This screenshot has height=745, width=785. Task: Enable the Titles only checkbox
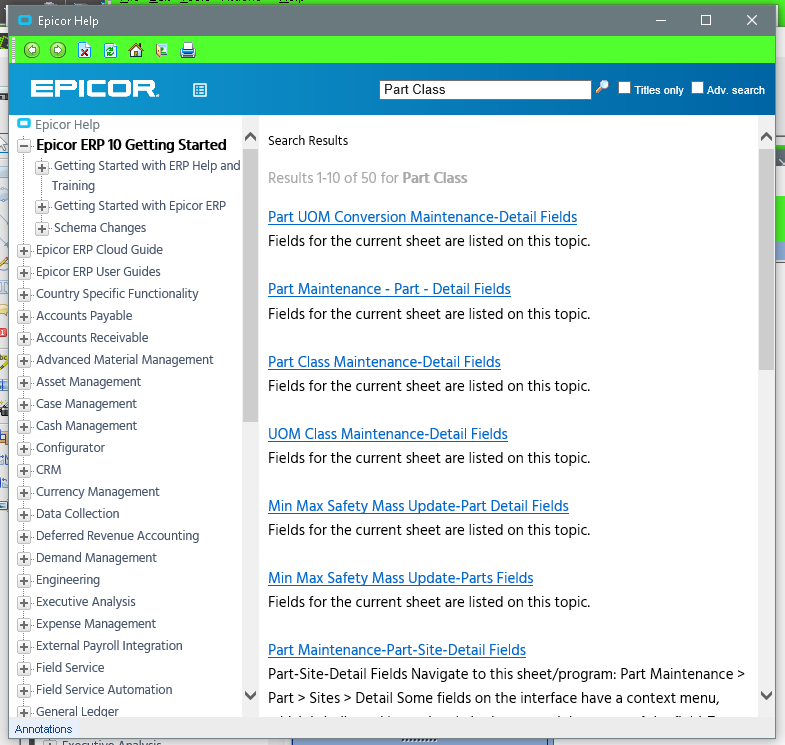pyautogui.click(x=624, y=88)
